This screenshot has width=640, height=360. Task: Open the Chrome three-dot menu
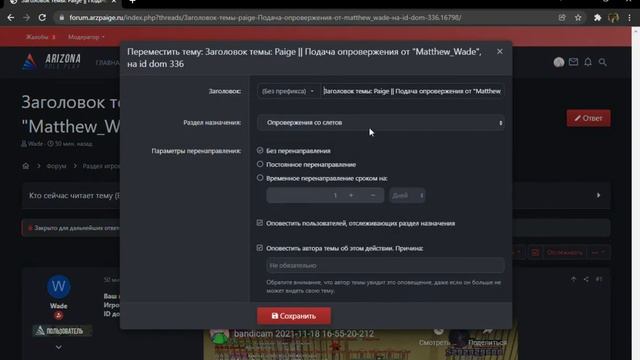[629, 18]
